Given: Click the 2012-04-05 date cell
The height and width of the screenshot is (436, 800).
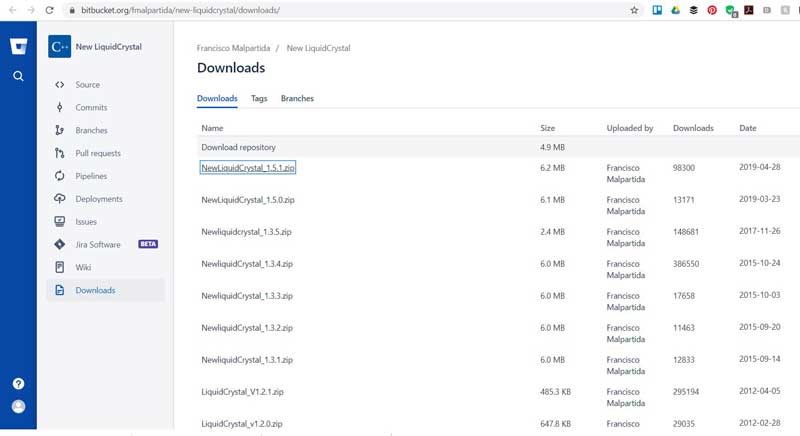Looking at the screenshot, I should coord(760,392).
